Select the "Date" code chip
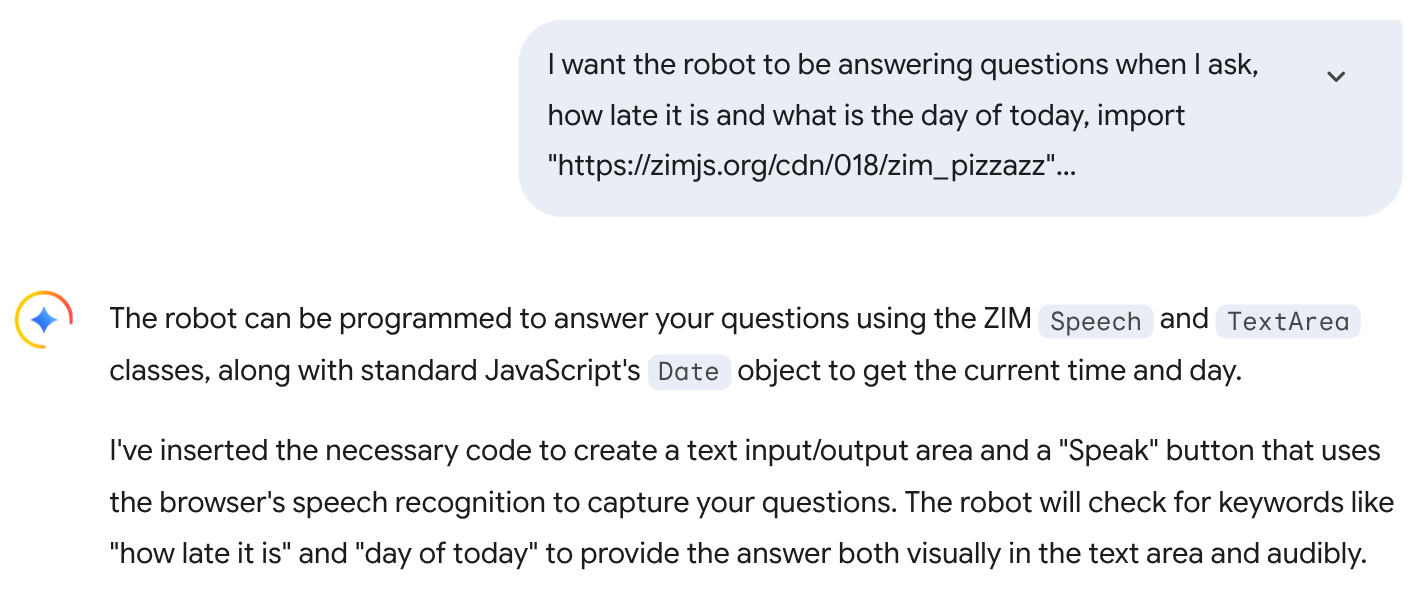Screen dimensions: 1414x607 click(689, 372)
